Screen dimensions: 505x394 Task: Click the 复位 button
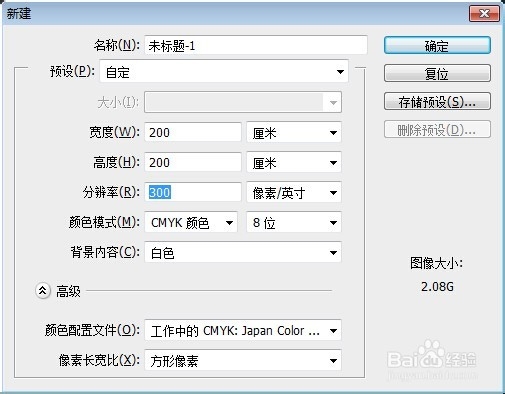[x=437, y=73]
